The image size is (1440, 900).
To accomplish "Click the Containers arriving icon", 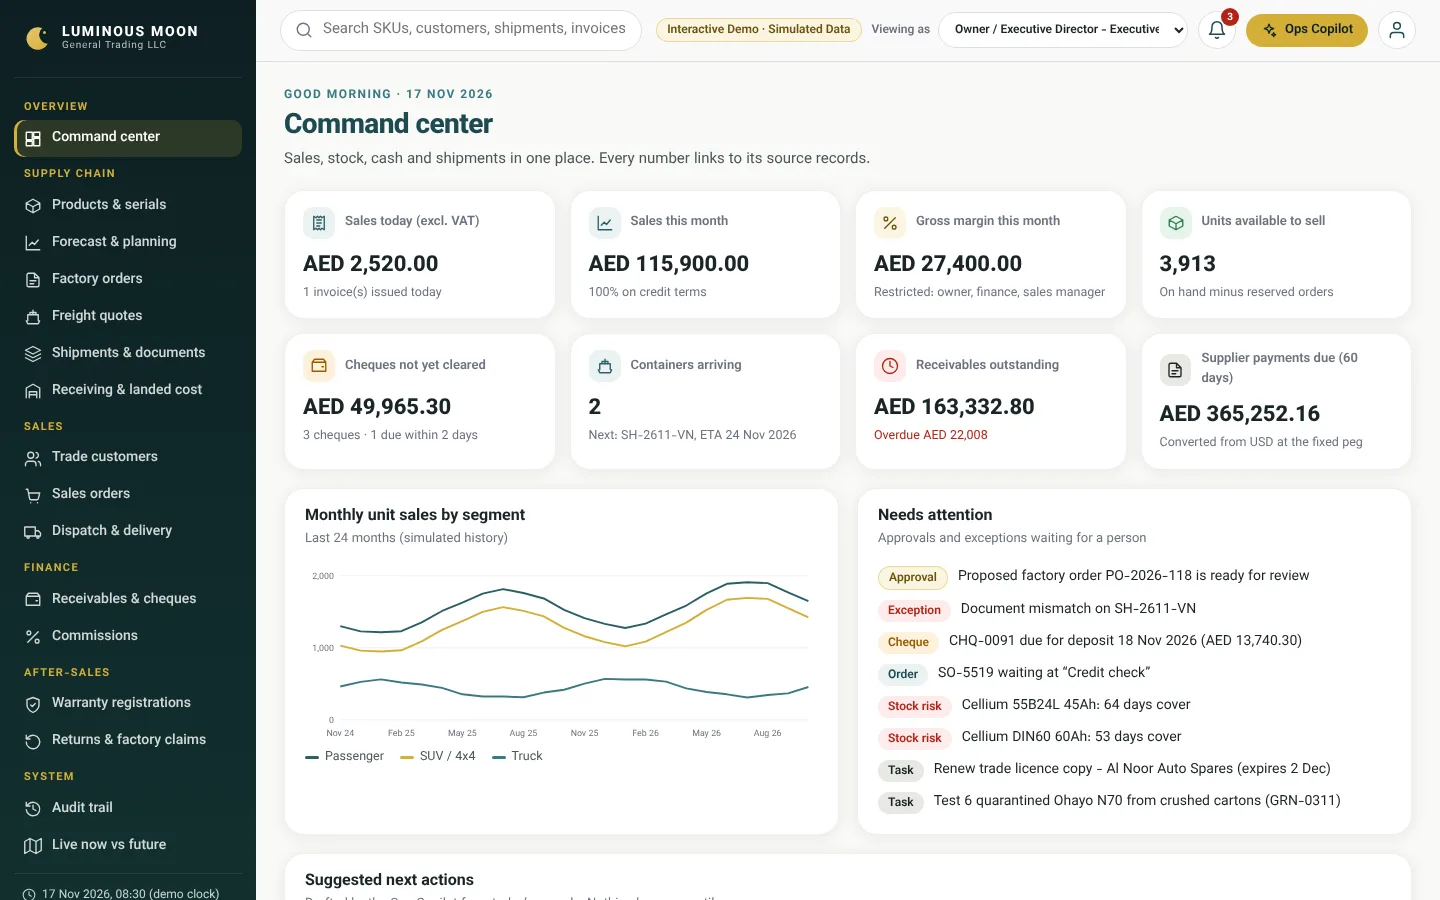I will click(605, 366).
